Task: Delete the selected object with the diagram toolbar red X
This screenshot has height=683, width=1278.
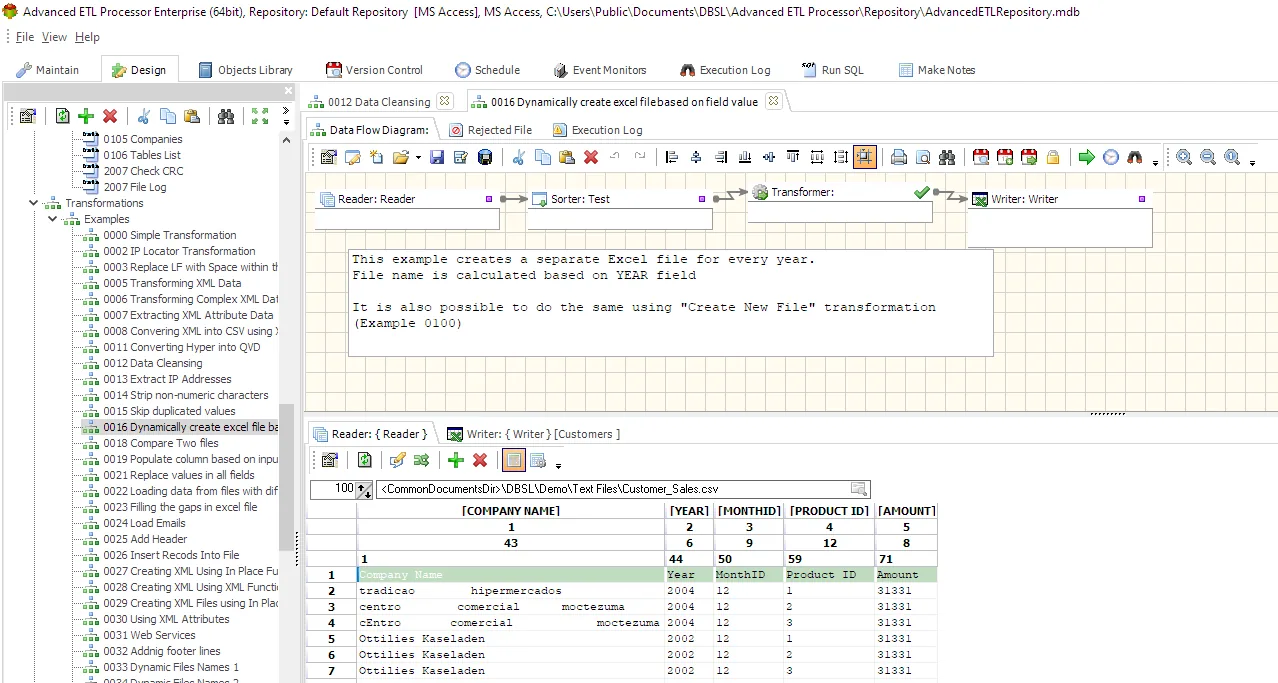Action: pos(591,157)
